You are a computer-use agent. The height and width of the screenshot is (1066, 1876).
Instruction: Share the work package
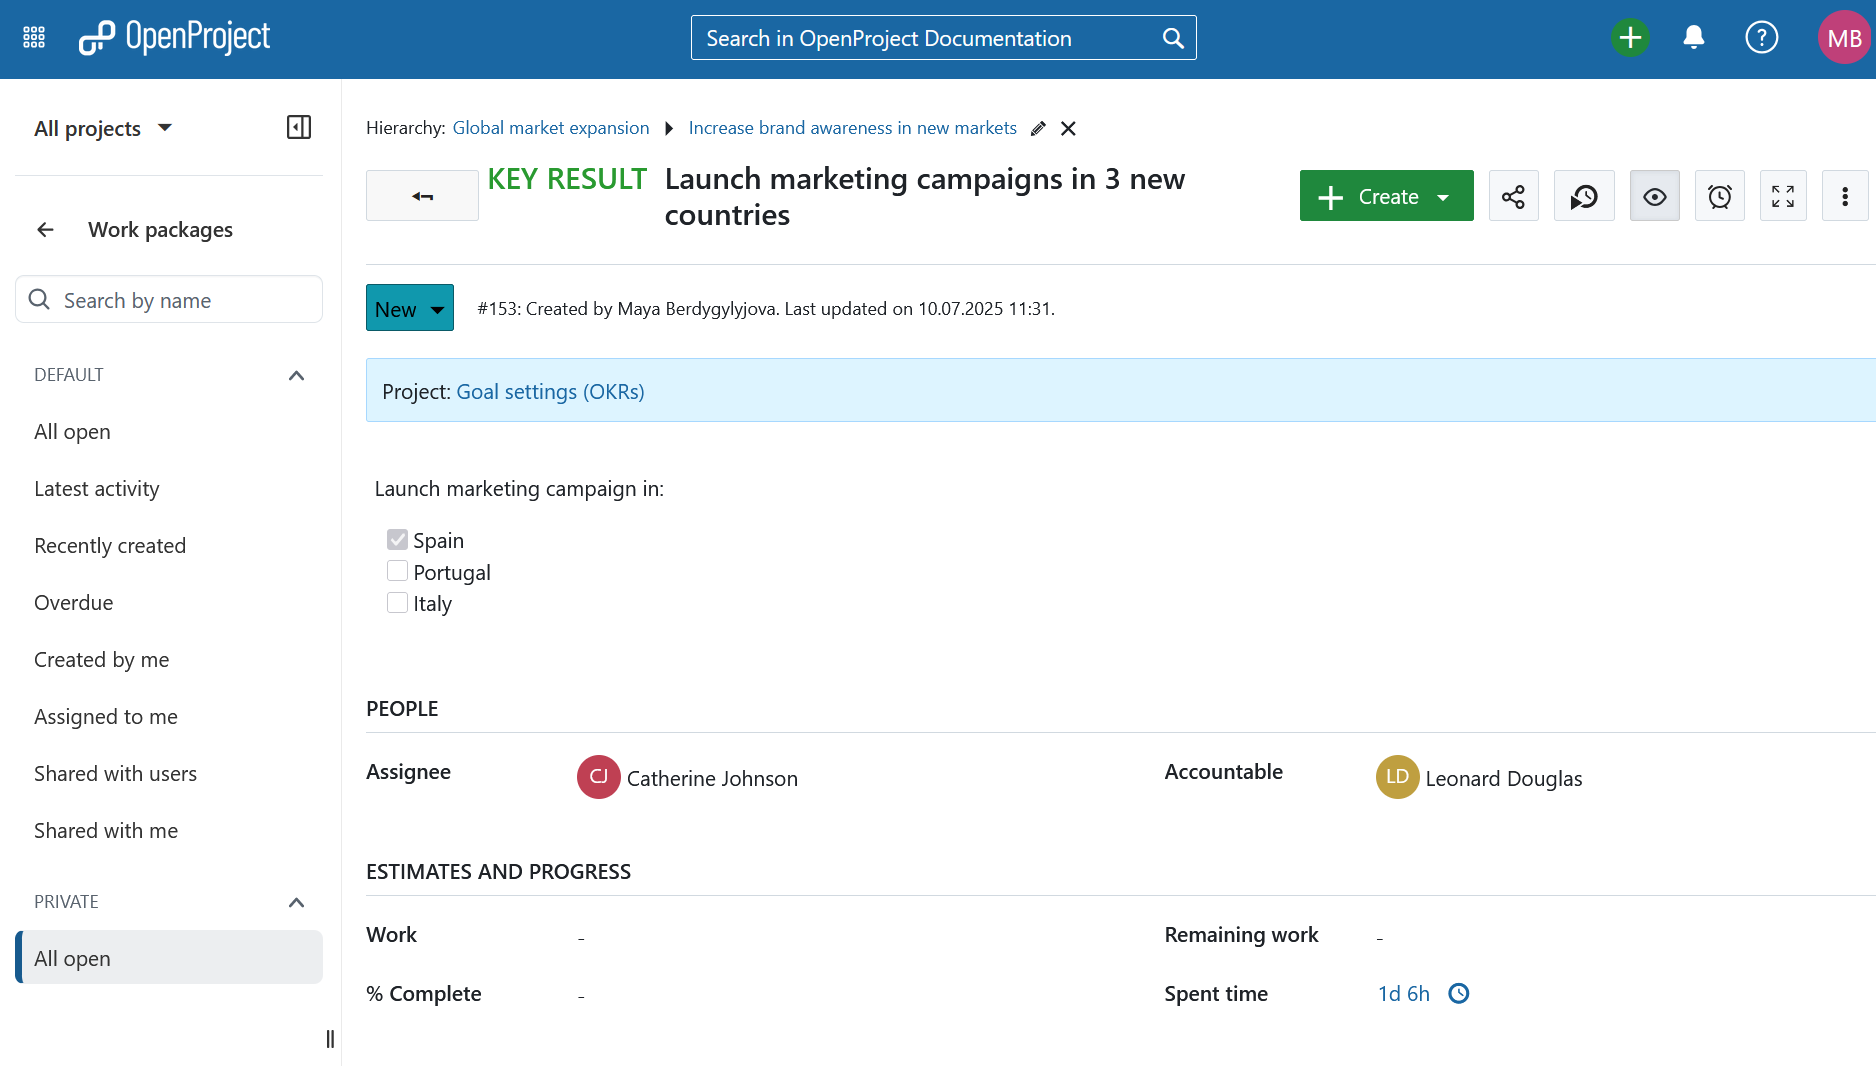click(1513, 196)
